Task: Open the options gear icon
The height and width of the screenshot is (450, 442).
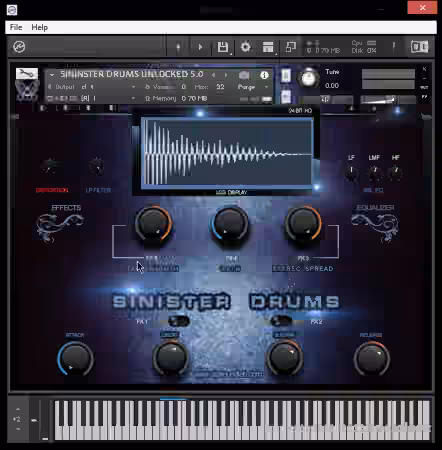Action: pos(246,47)
